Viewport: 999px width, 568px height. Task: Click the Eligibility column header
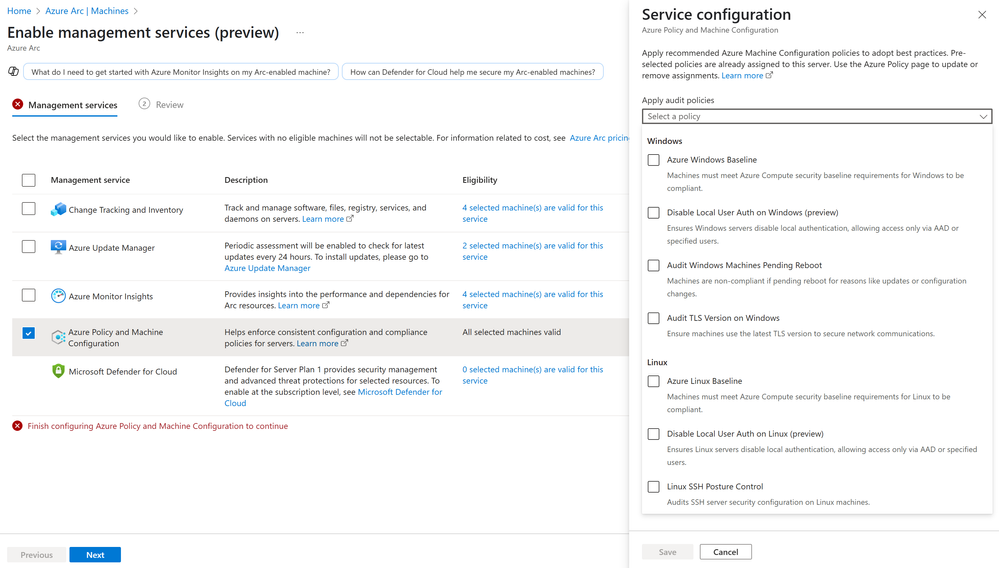[480, 180]
